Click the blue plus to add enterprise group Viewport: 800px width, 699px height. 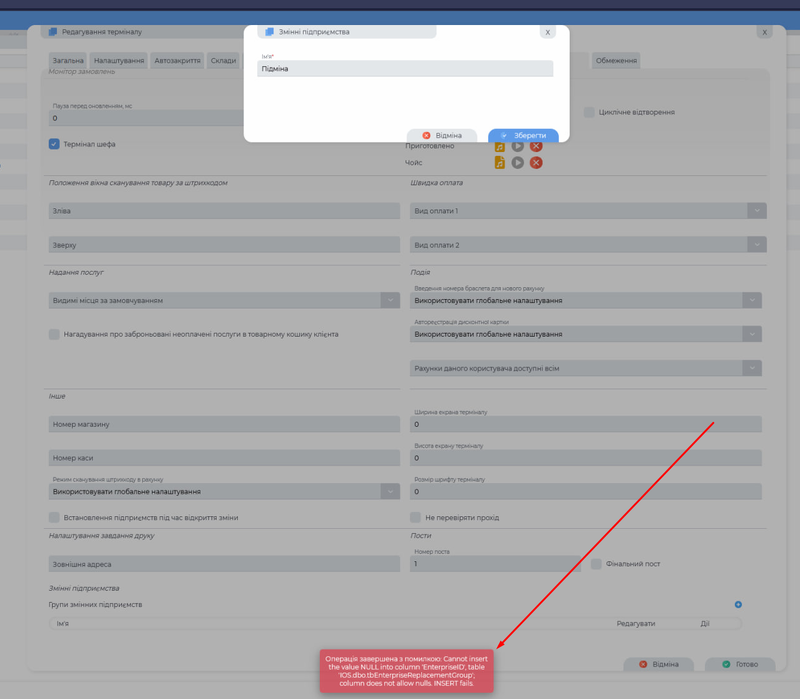coord(738,604)
